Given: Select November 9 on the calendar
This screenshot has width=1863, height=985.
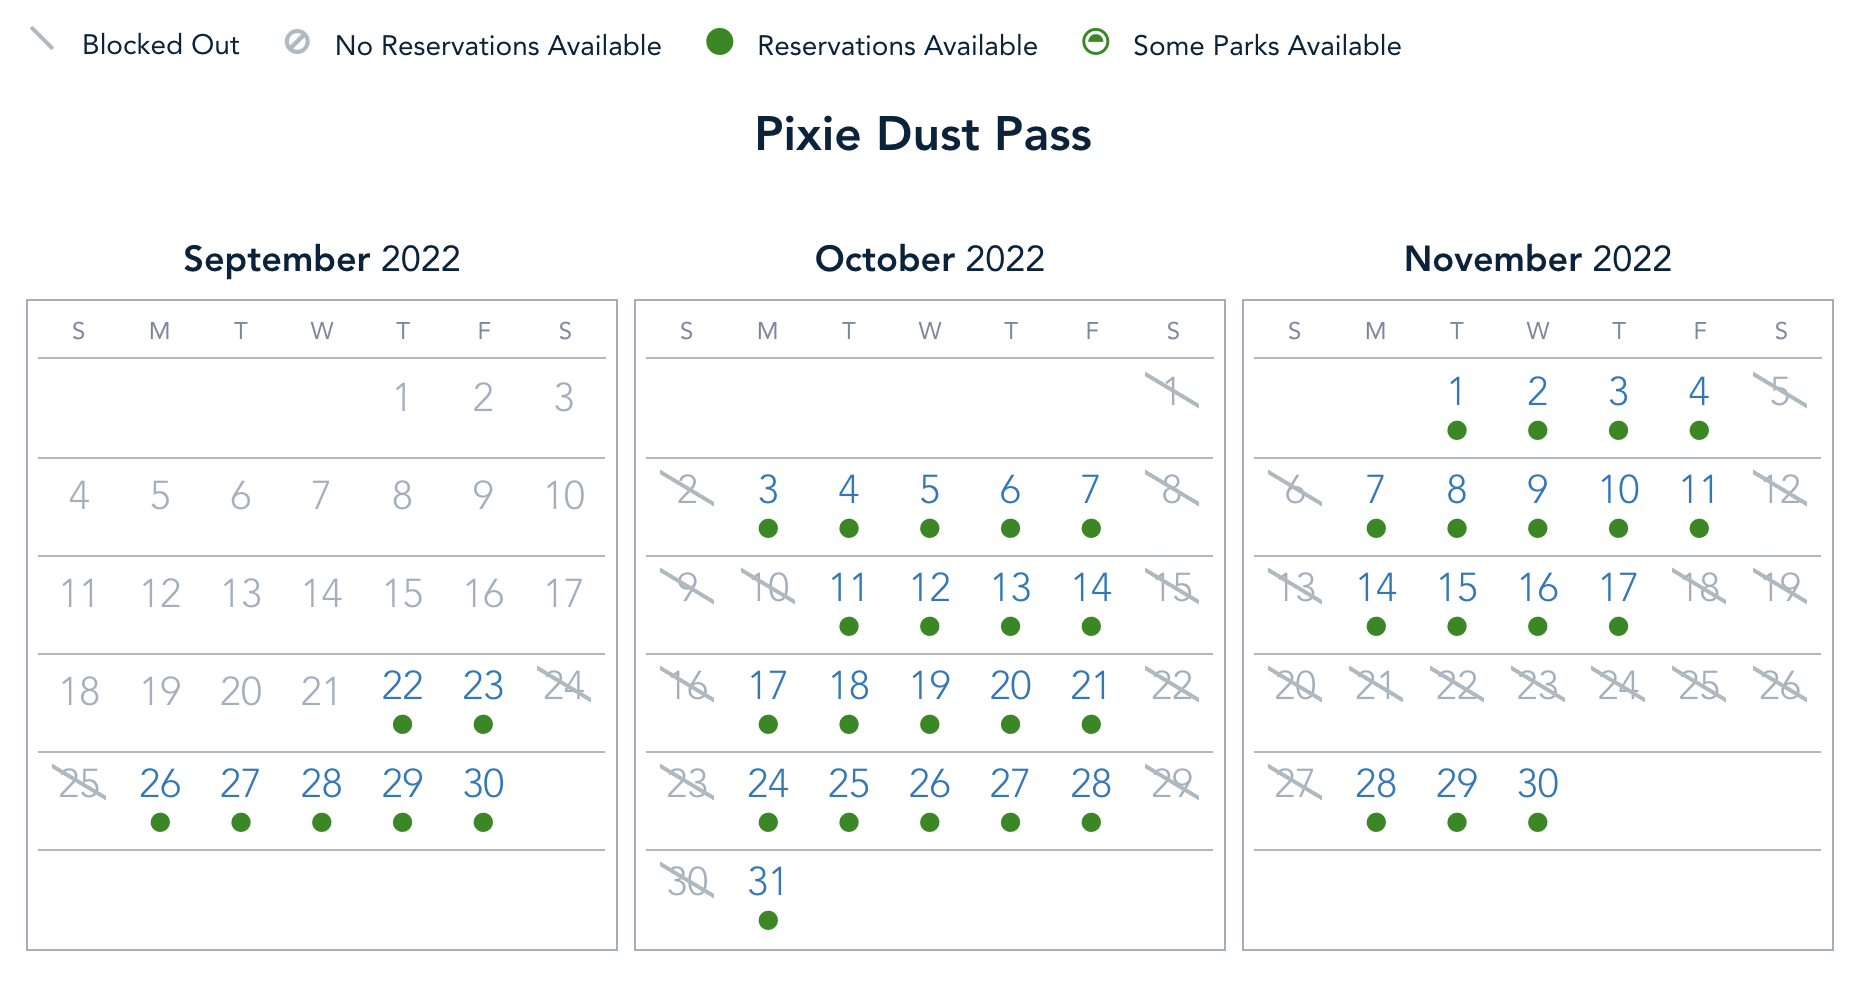Looking at the screenshot, I should (x=1538, y=490).
